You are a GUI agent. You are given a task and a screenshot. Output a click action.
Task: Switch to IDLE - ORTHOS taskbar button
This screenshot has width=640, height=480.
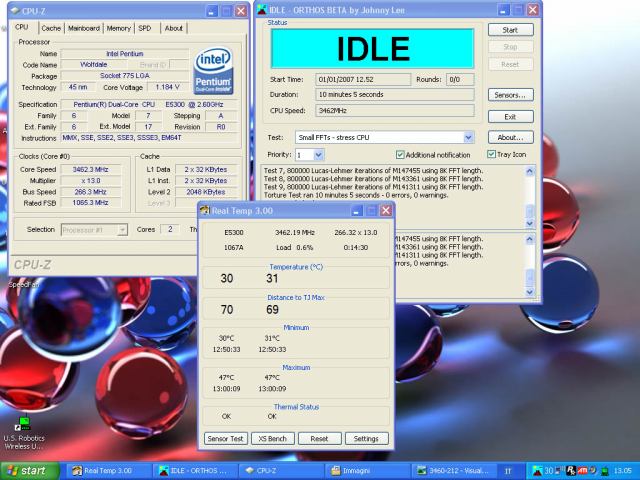point(195,471)
